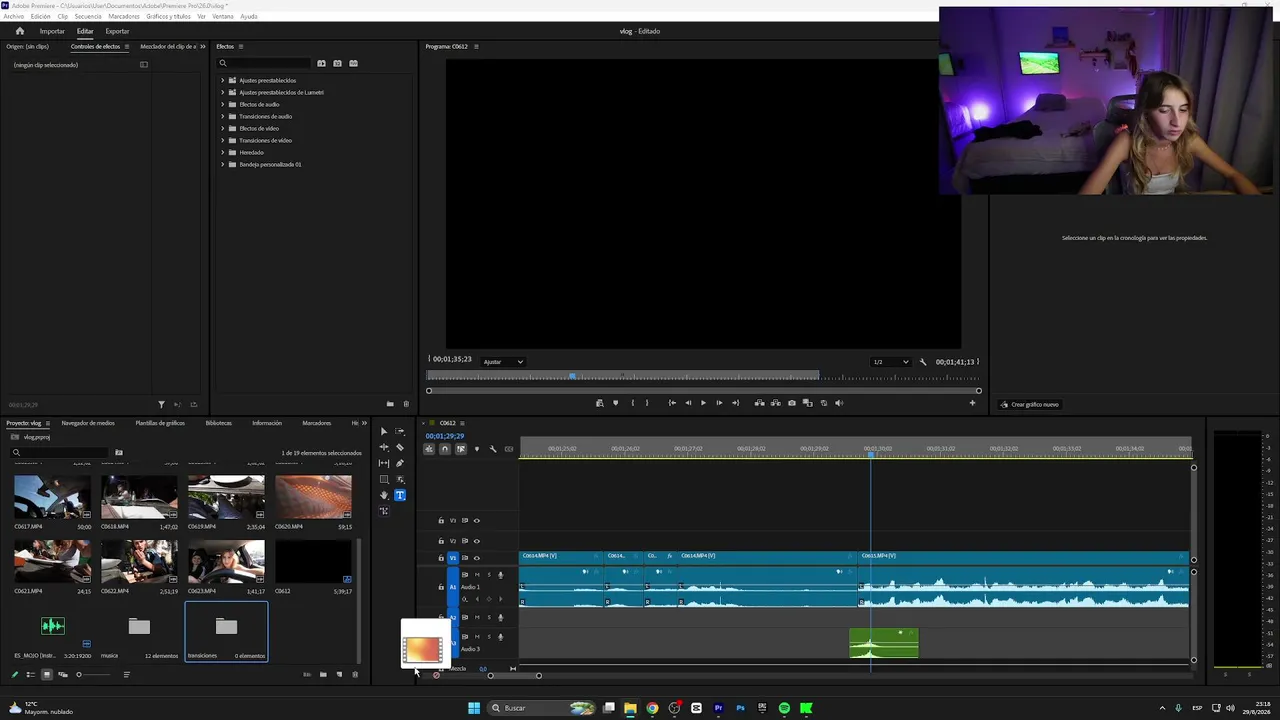Select the Selection arrow tool
Screen dimensions: 1280x720
coord(384,431)
